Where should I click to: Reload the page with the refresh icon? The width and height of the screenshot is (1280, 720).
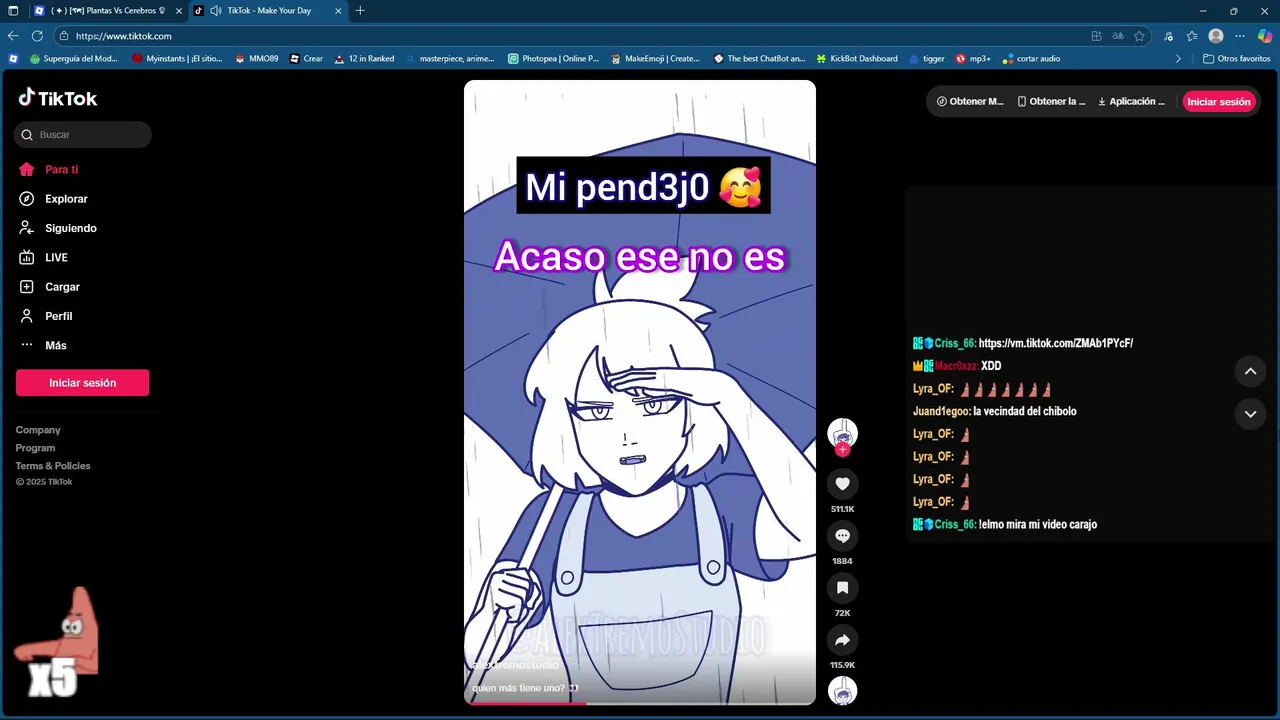[37, 36]
